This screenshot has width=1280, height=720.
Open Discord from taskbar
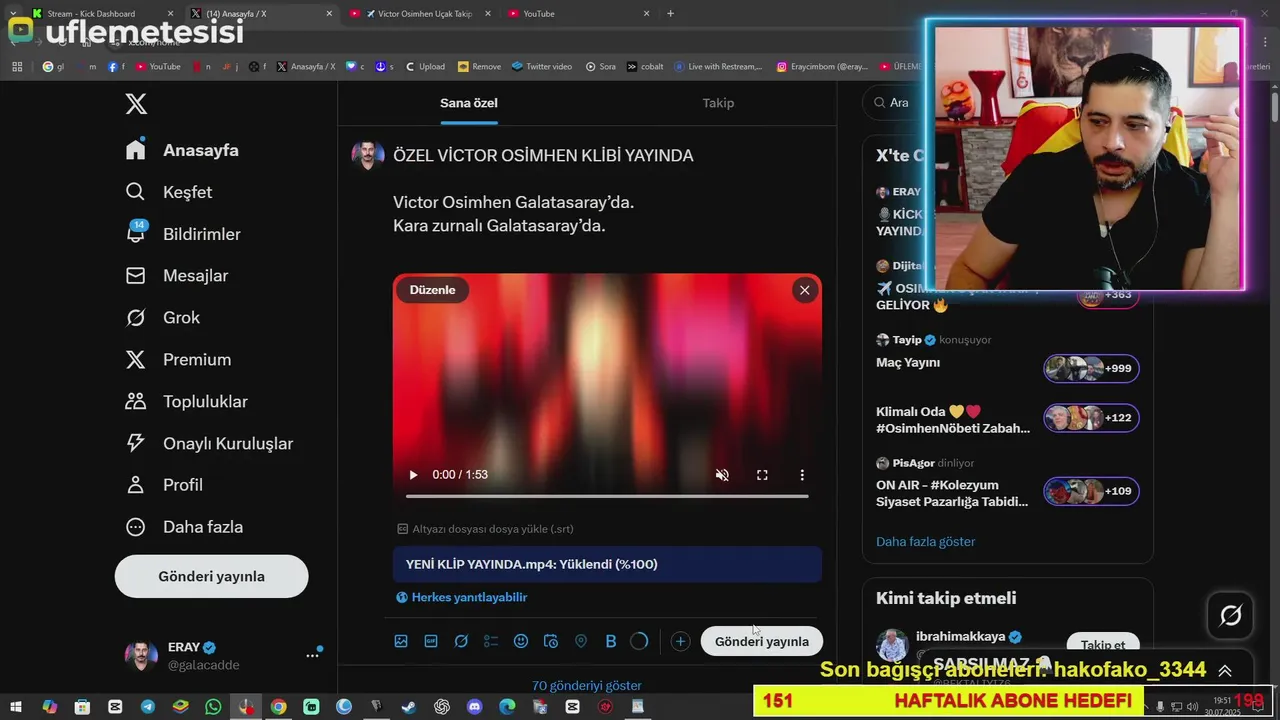click(474, 707)
